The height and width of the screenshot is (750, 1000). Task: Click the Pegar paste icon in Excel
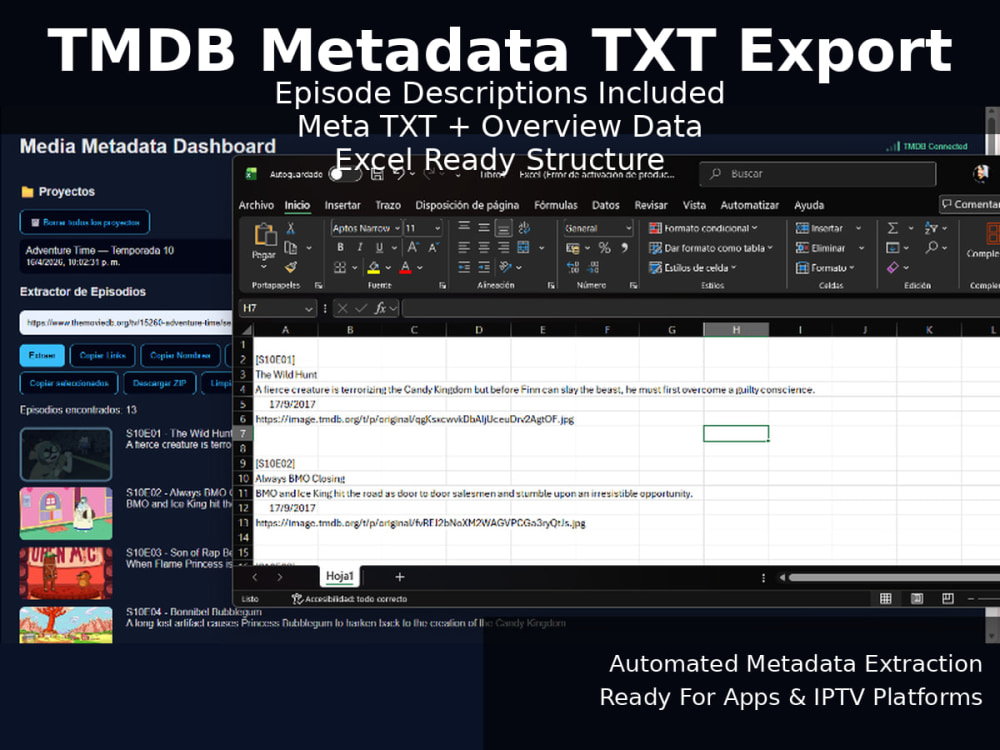click(264, 235)
